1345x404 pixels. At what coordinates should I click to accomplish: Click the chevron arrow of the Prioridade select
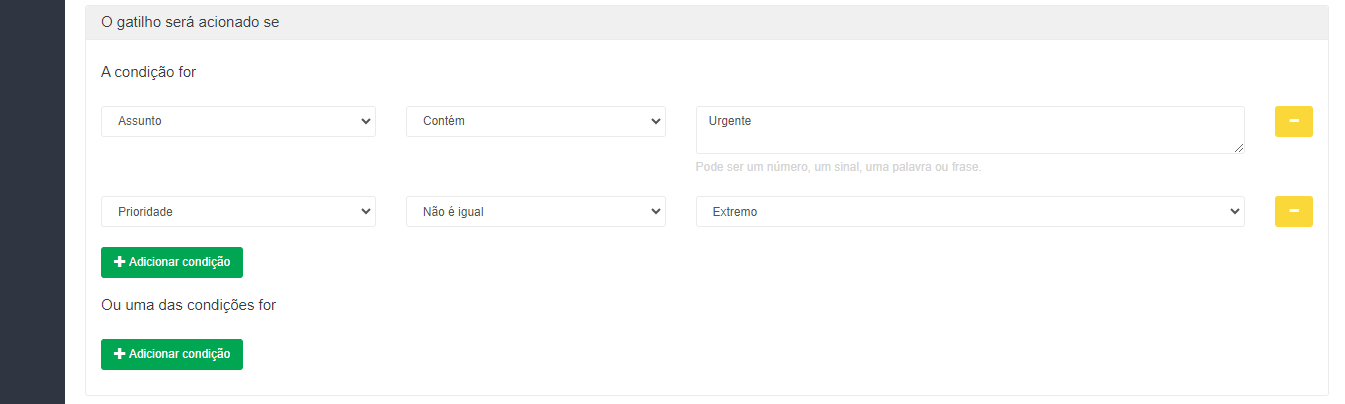pyautogui.click(x=363, y=211)
